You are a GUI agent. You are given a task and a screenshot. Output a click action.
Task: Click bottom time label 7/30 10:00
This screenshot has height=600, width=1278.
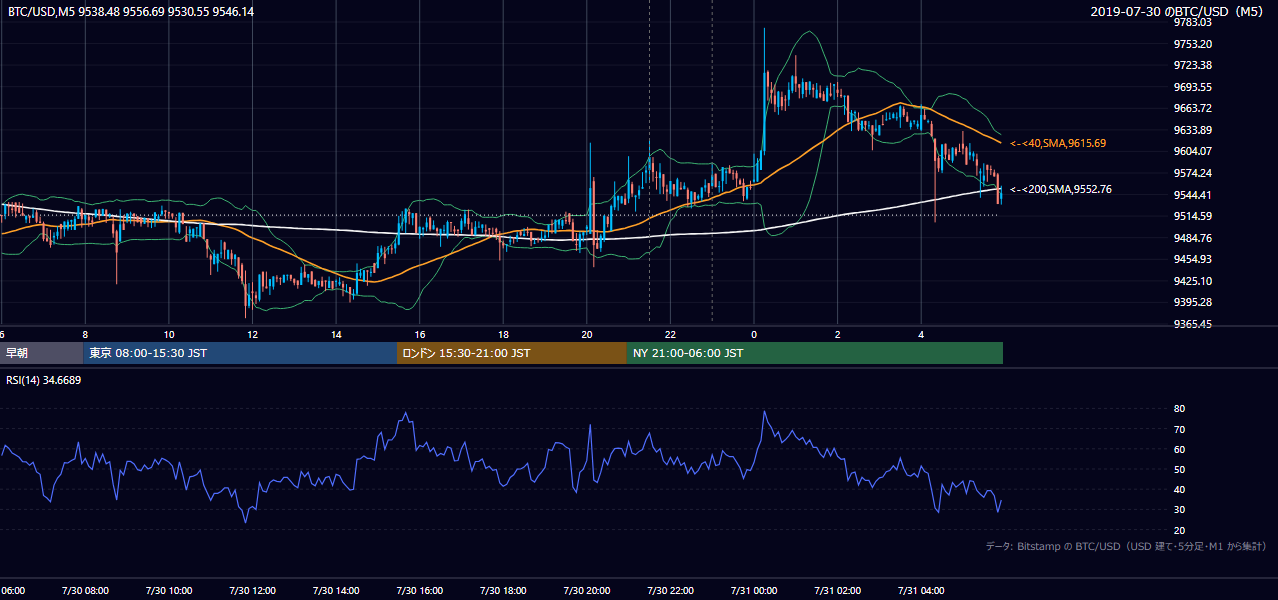[168, 591]
